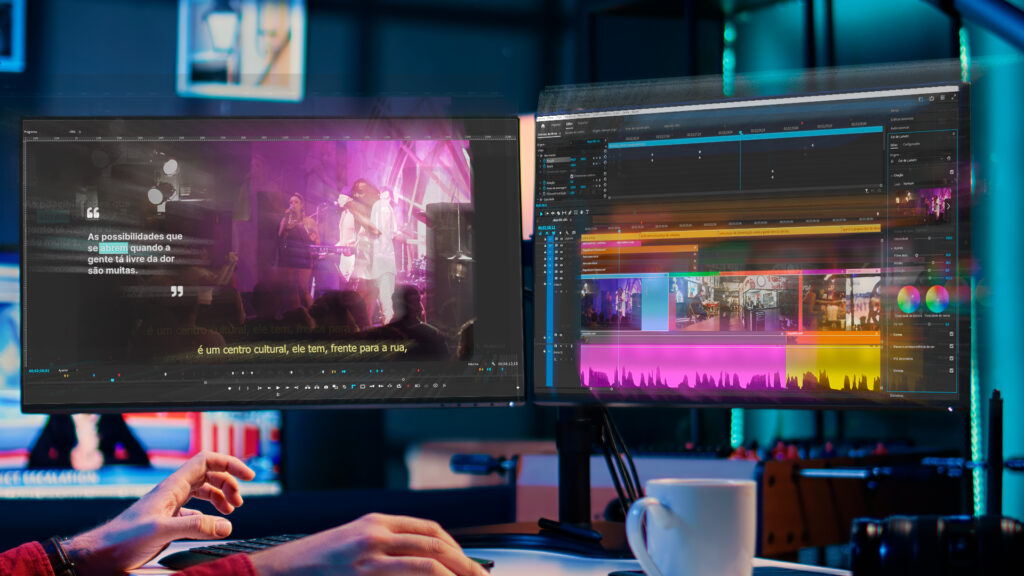Toggle snap magnet icon in timeline header
This screenshot has width=1024, height=576.
tap(547, 233)
